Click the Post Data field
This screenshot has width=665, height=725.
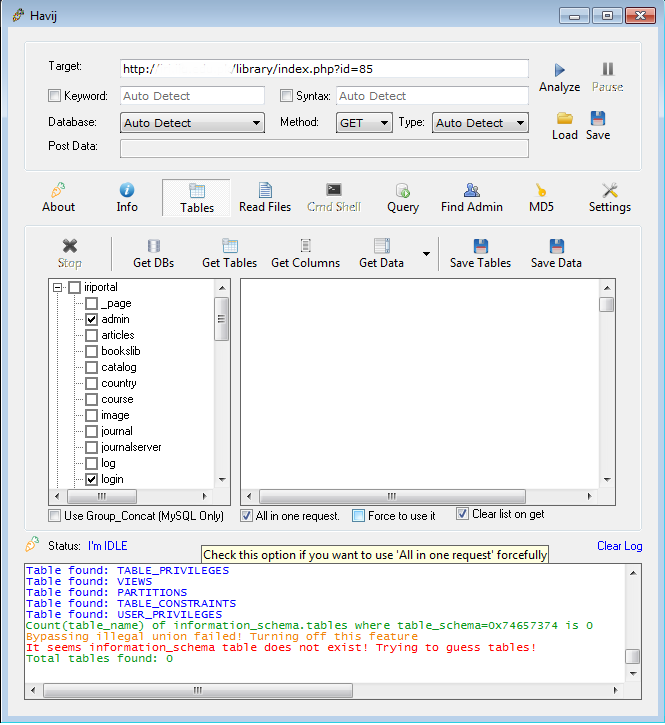[324, 148]
